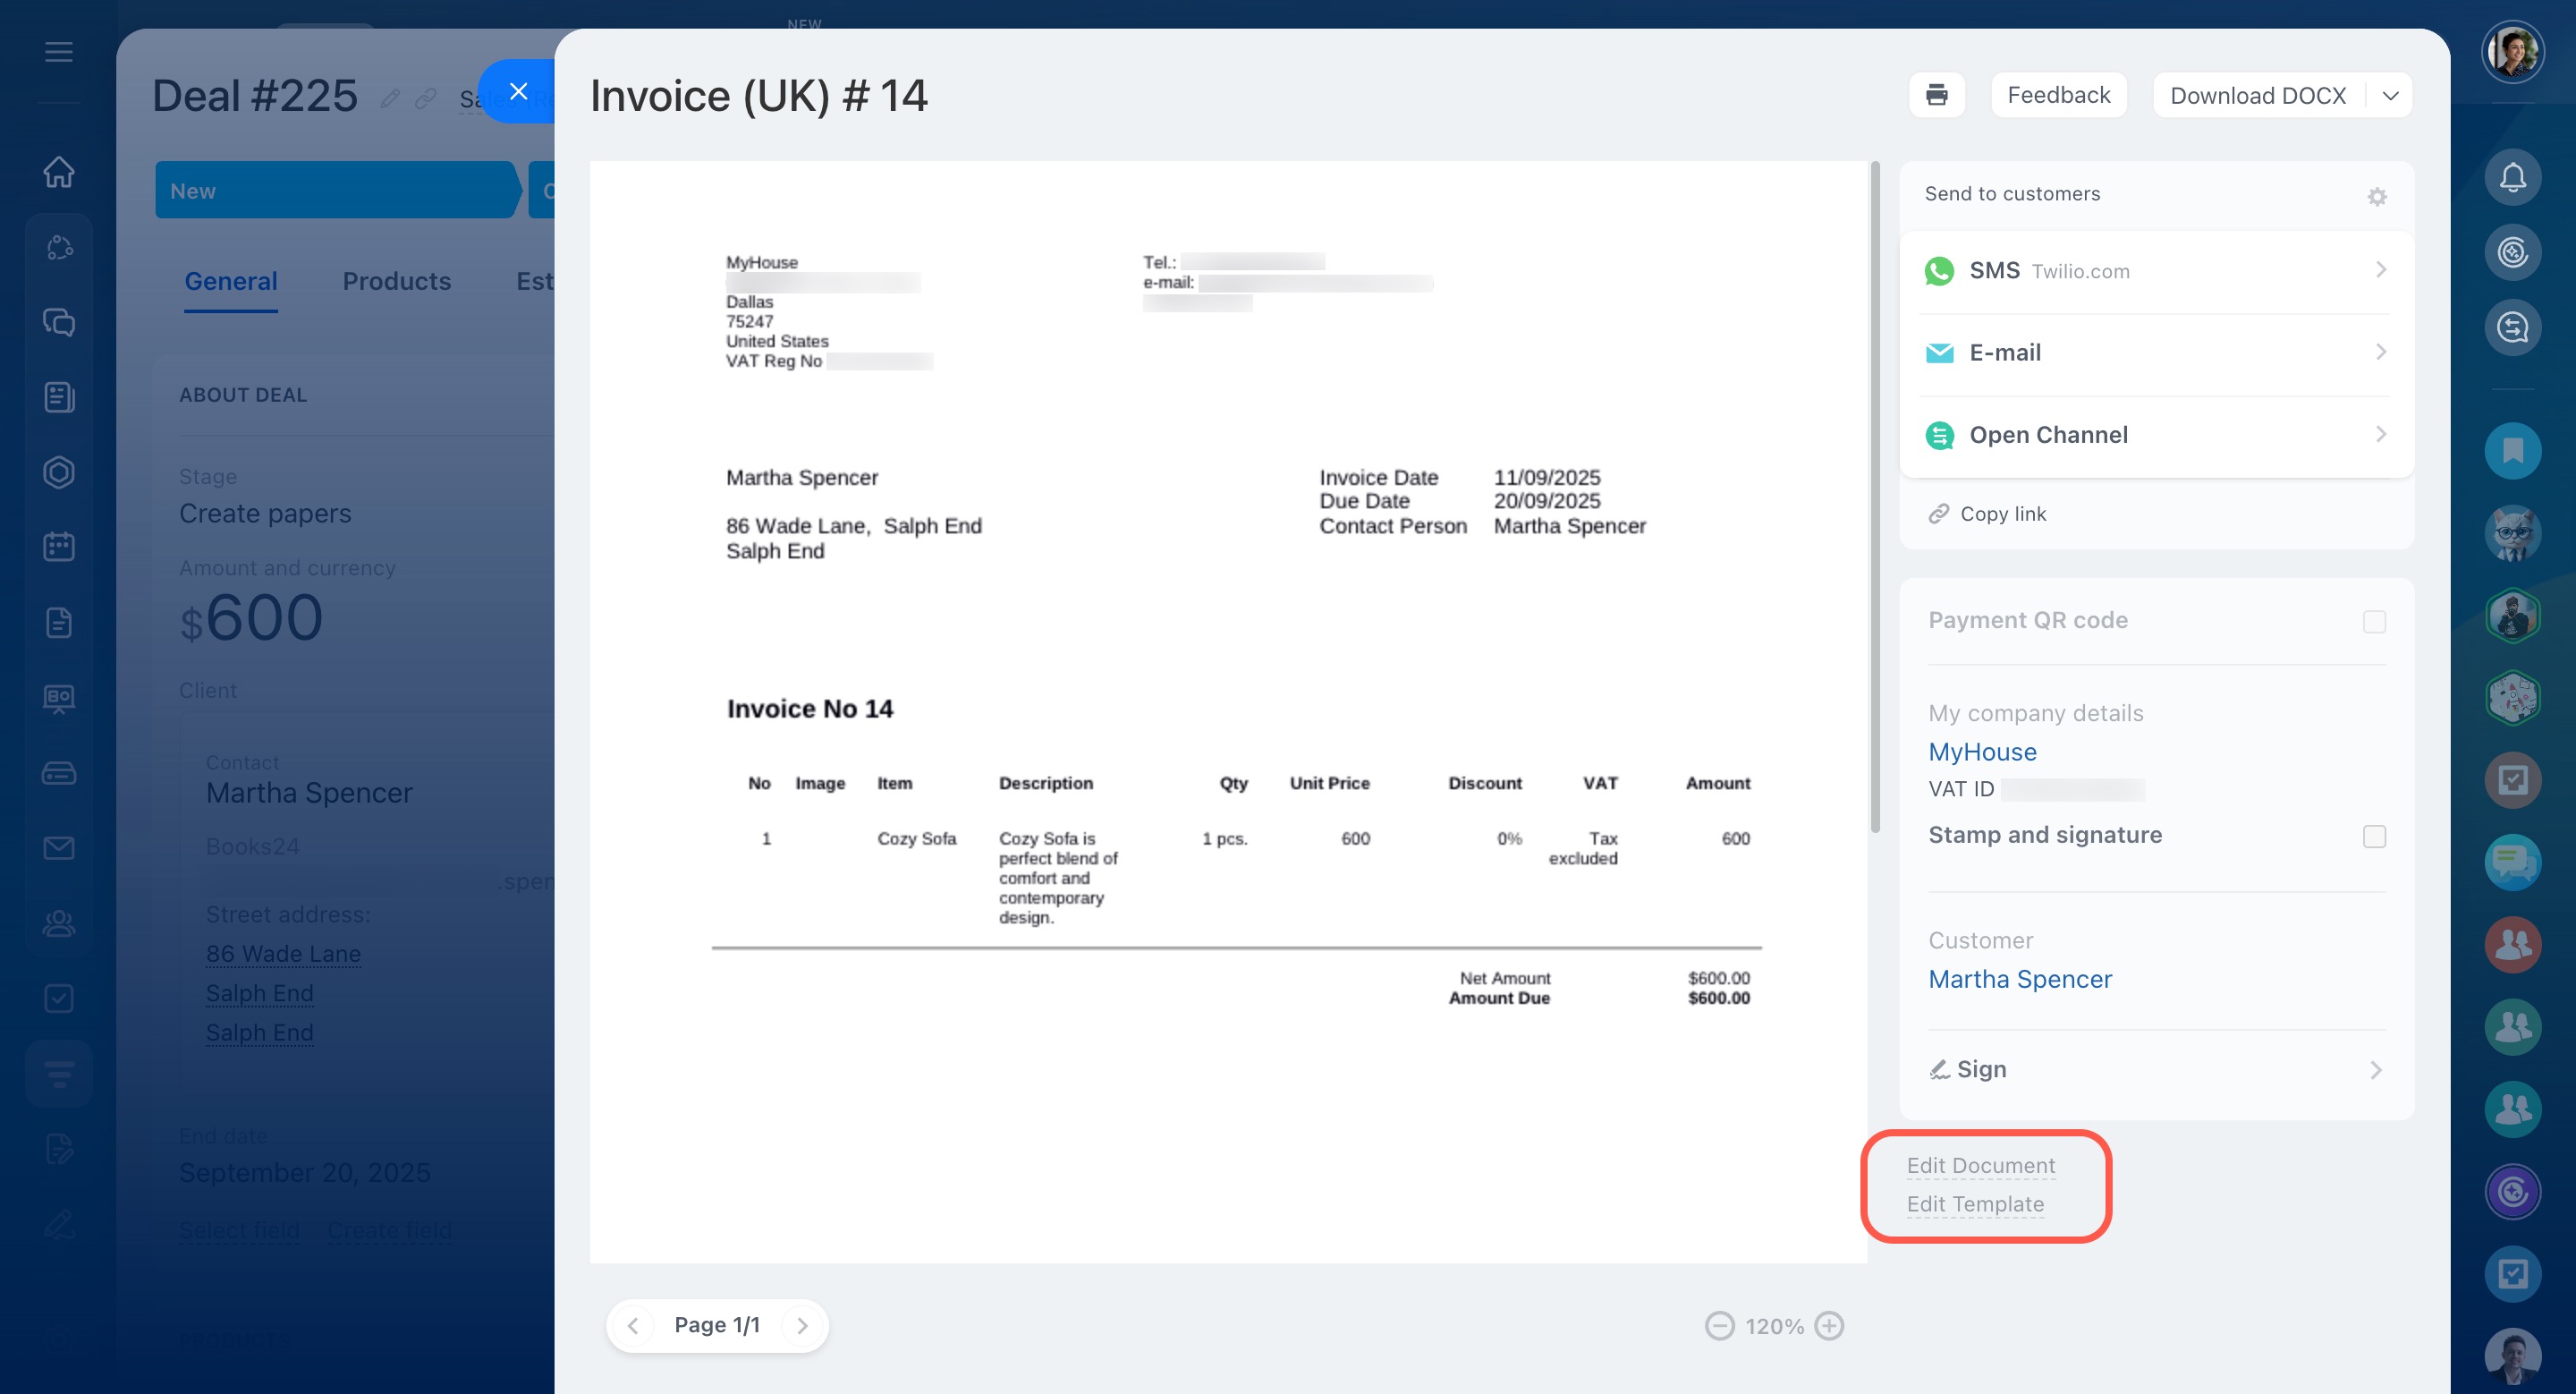The width and height of the screenshot is (2576, 1394).
Task: Click Select field in Deal window
Action: tap(239, 1230)
